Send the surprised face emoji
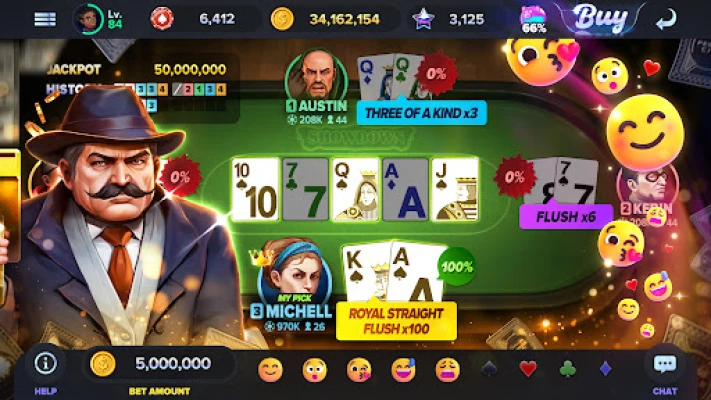Image resolution: width=711 pixels, height=400 pixels. tap(315, 370)
